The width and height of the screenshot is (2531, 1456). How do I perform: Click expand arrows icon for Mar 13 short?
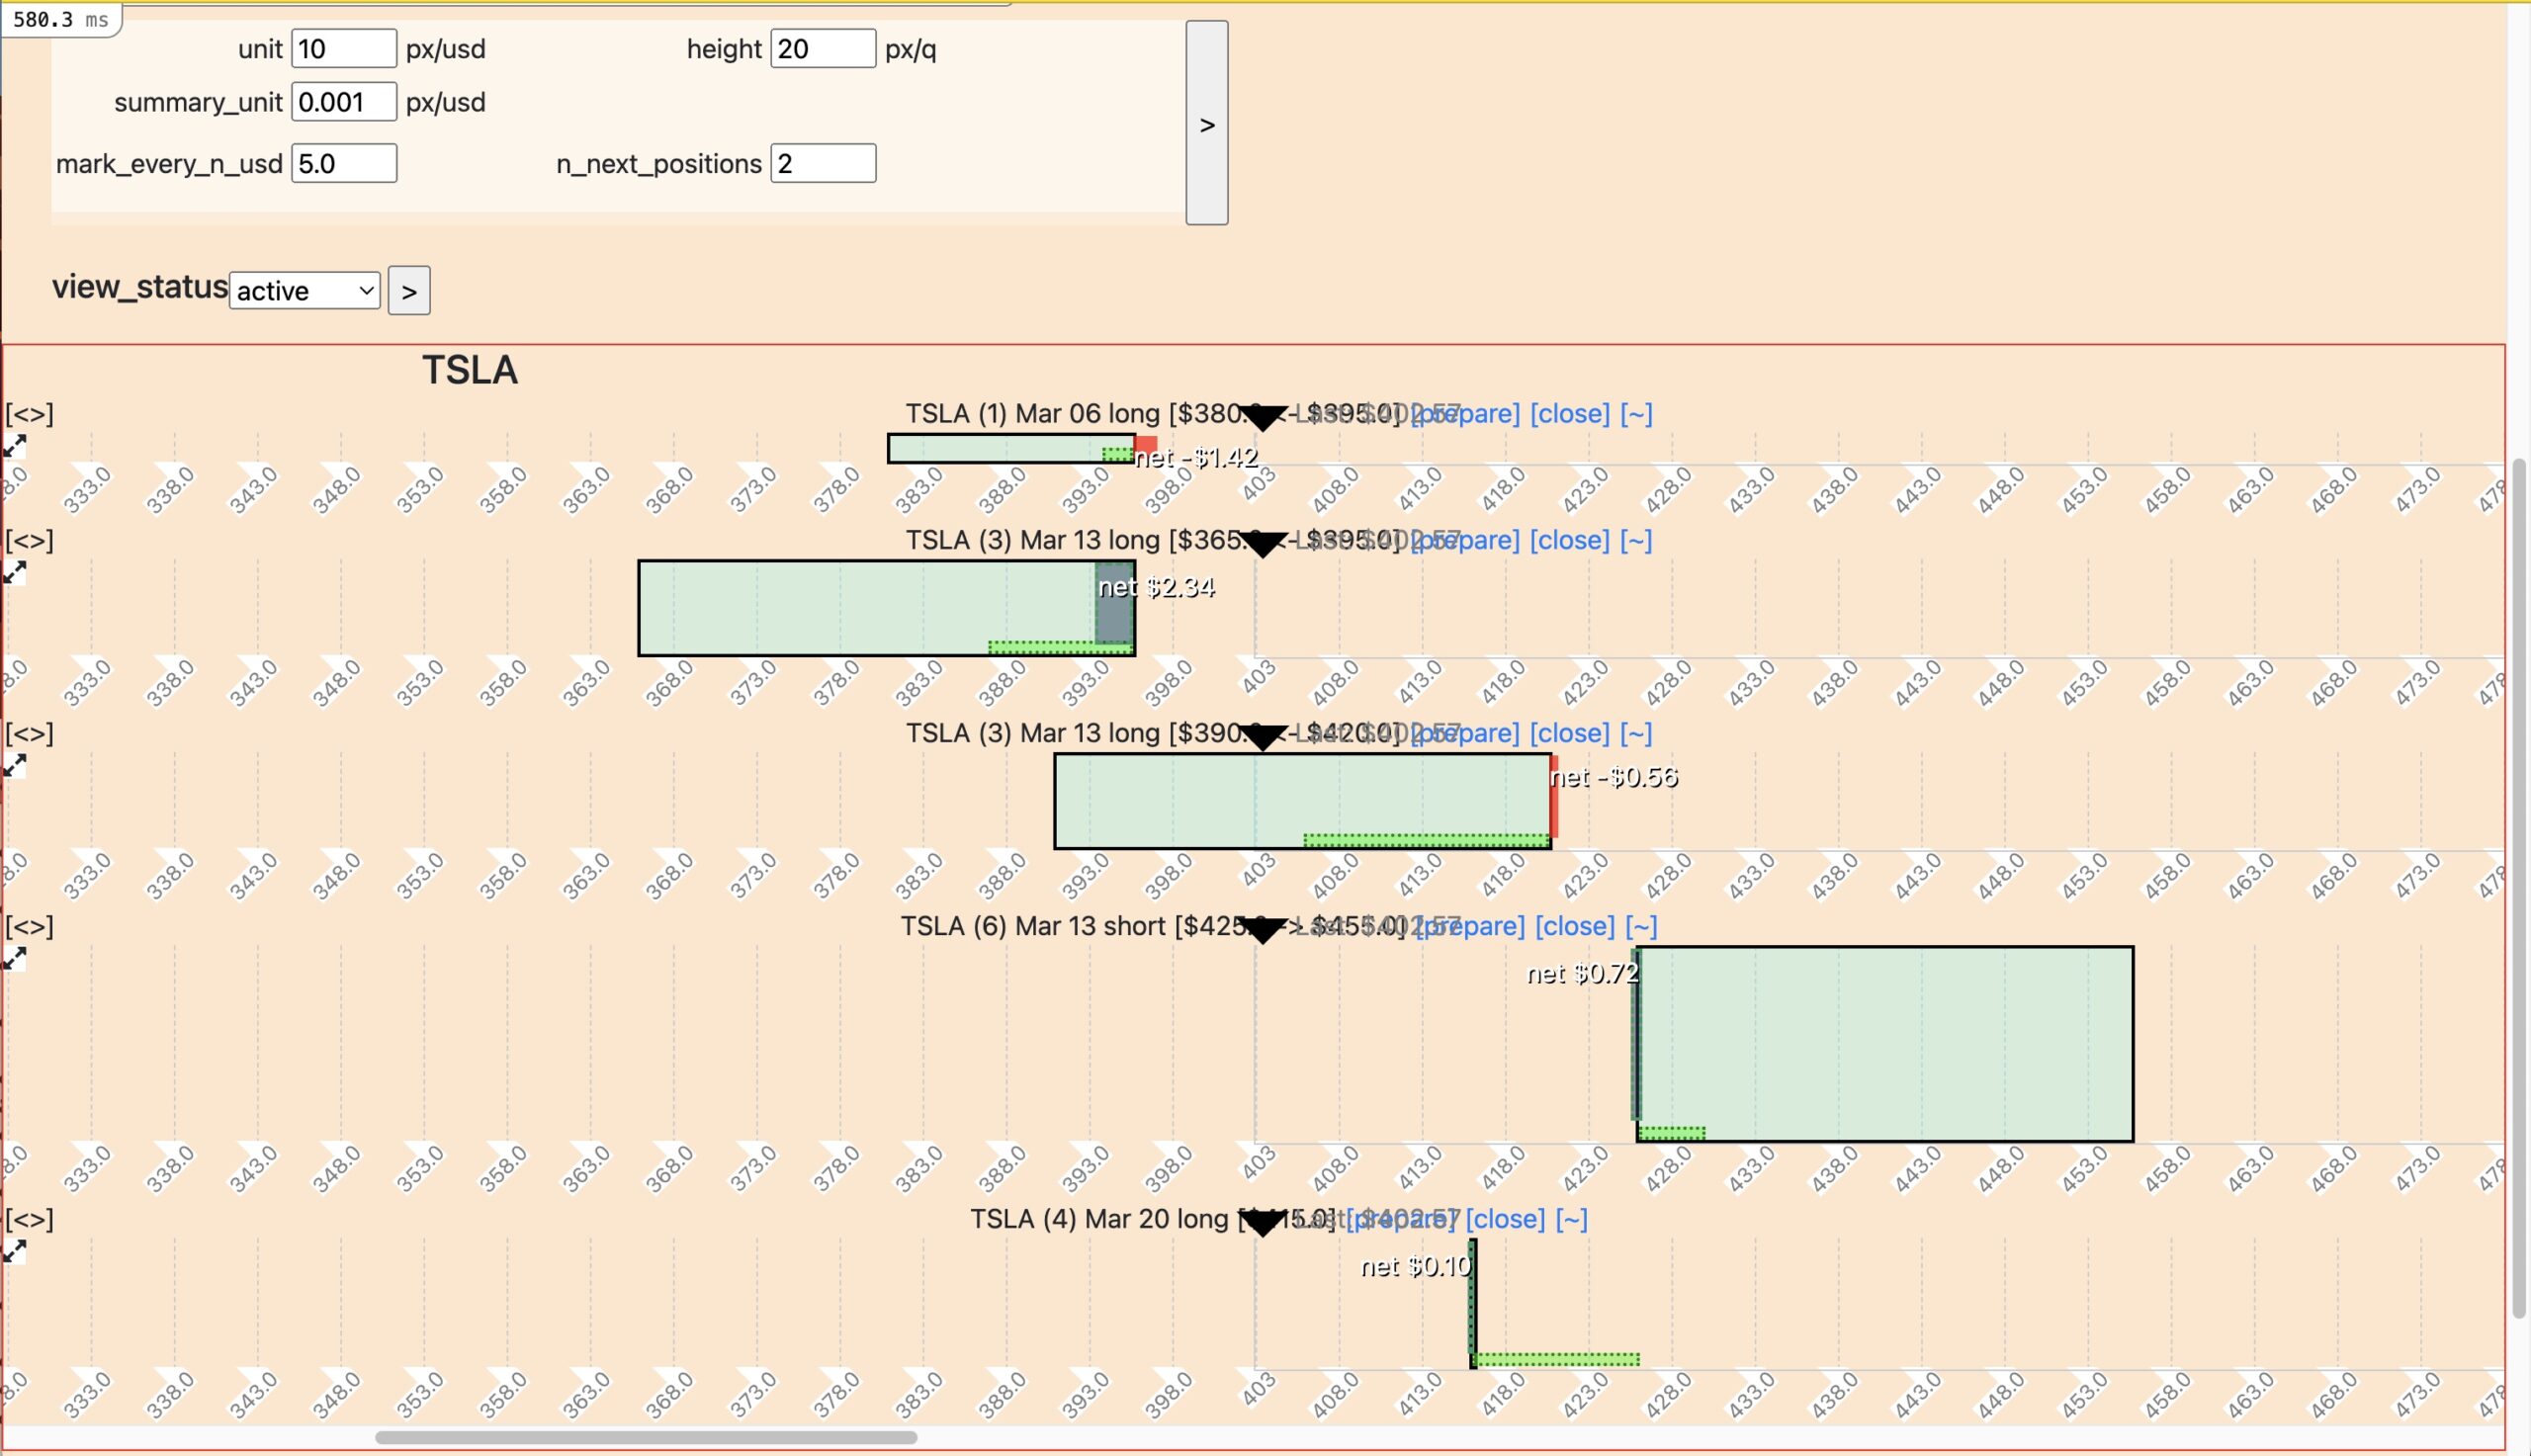click(x=14, y=958)
